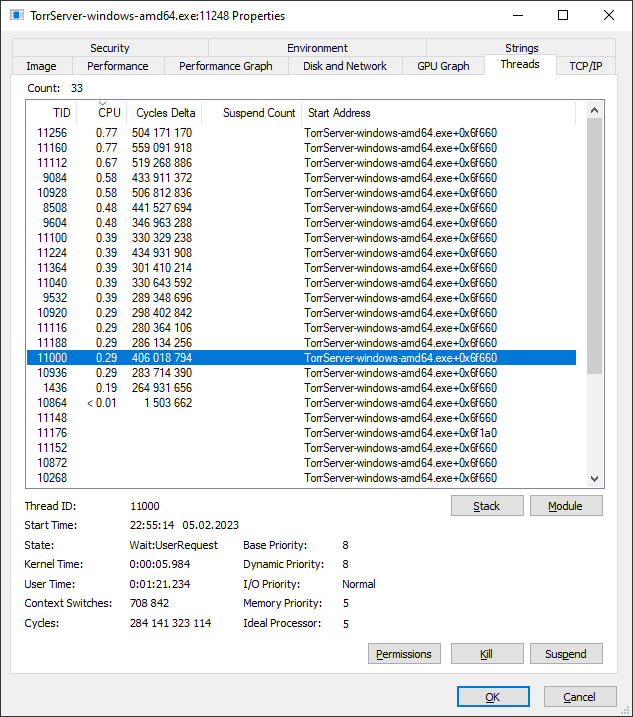Image resolution: width=633 pixels, height=717 pixels.
Task: Click the Start Time value 22:55:14
Action: 152,525
